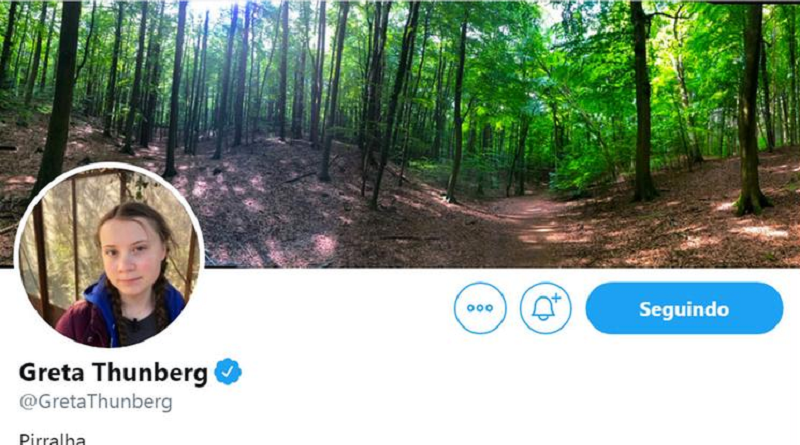Screen dimensions: 800x445
Task: Select the verified checkmark beside the name
Action: click(229, 373)
